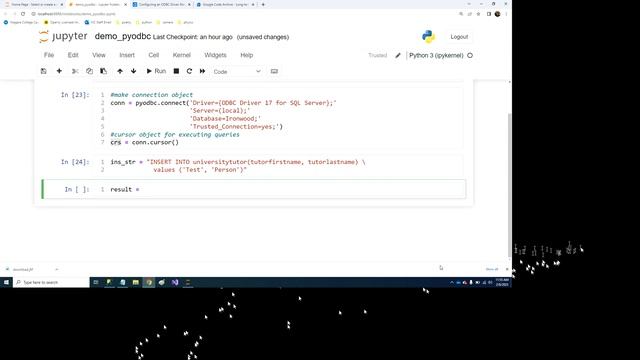This screenshot has height=360, width=640.
Task: Move selected cell up arrow
Action: click(120, 71)
